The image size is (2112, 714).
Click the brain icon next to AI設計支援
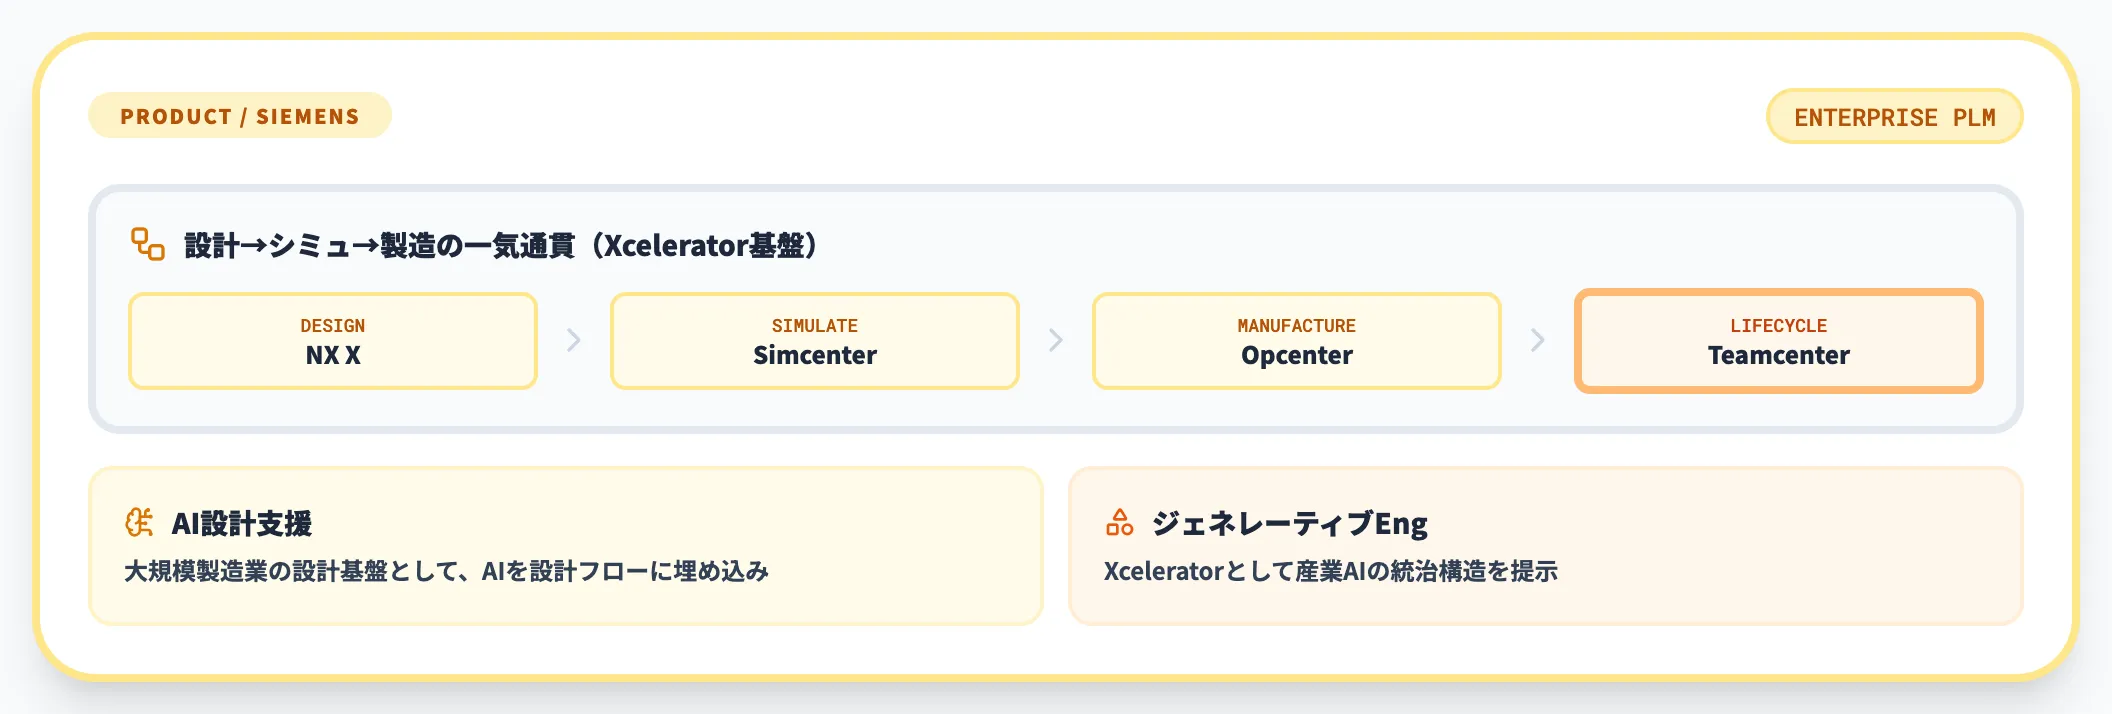pos(139,522)
